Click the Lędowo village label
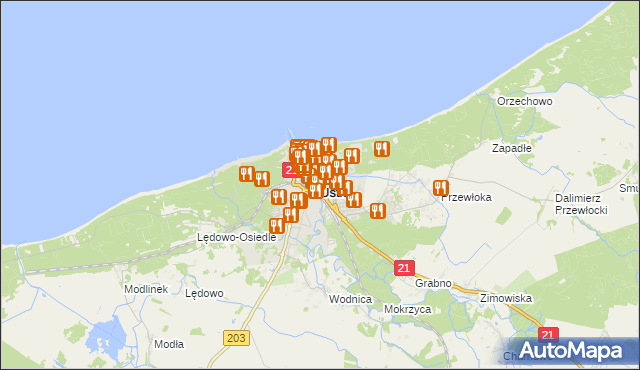Screen dimensions: 640x370 coord(204,293)
